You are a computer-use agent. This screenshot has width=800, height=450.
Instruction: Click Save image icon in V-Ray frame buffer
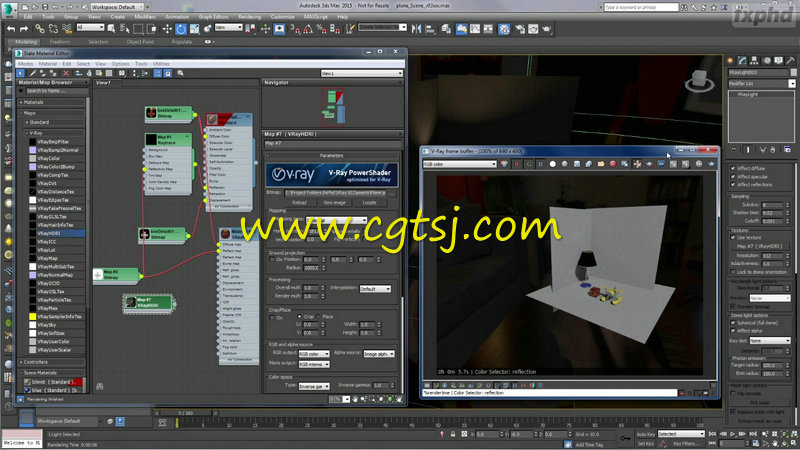click(x=577, y=164)
